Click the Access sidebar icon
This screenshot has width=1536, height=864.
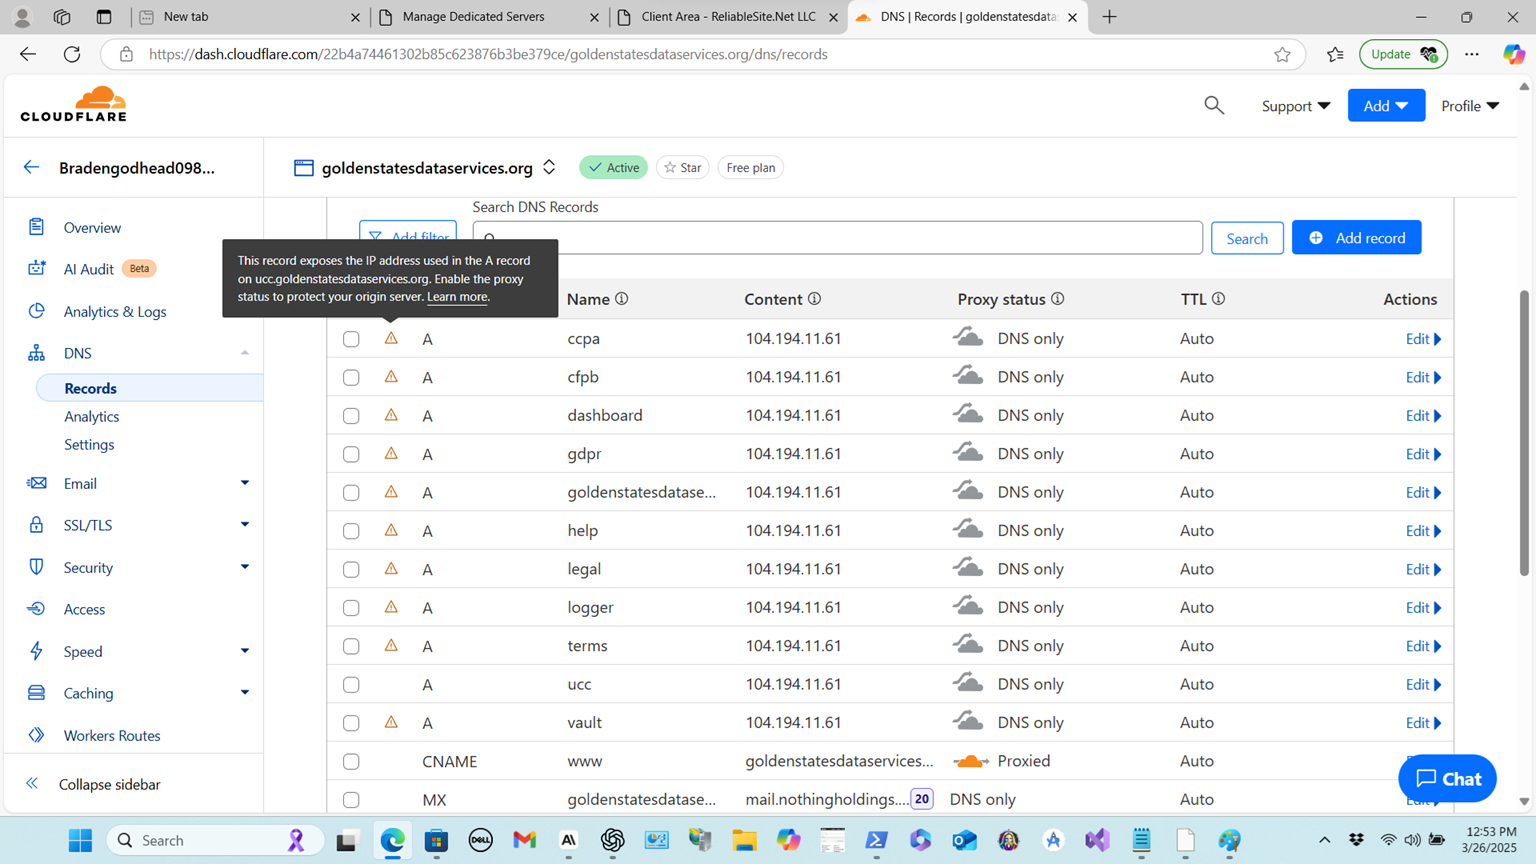tap(37, 609)
